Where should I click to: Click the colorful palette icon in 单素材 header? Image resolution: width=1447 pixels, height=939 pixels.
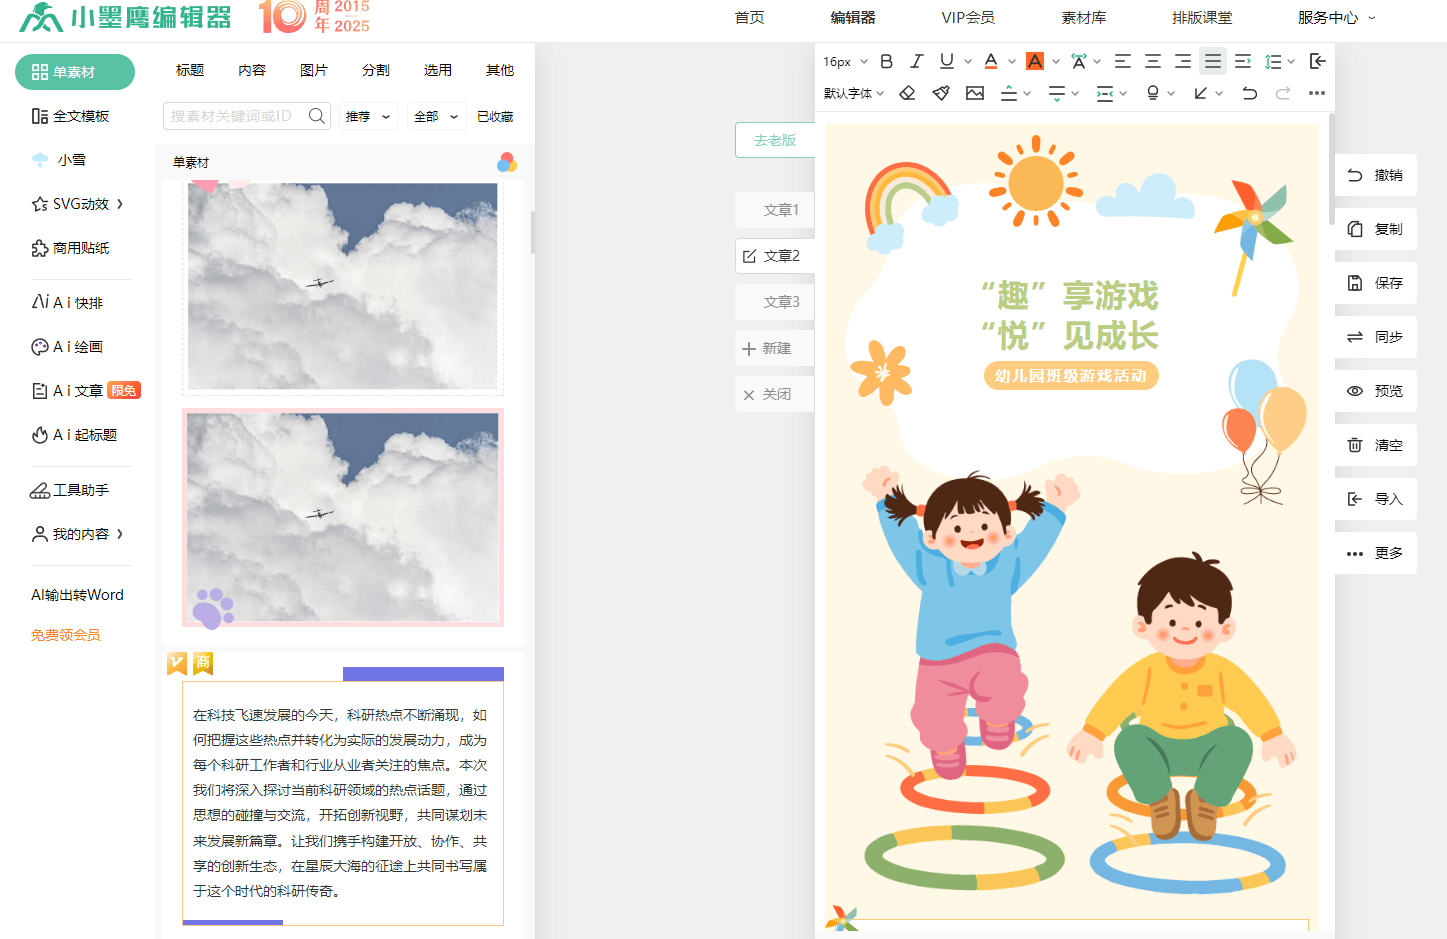[x=507, y=162]
